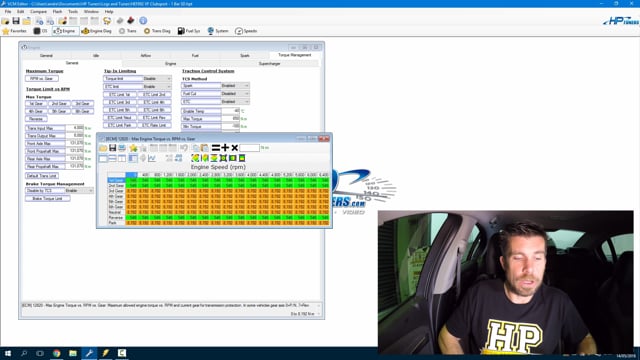This screenshot has height=360, width=640.
Task: Open the Disable by TCS dropdown
Action: (x=79, y=191)
